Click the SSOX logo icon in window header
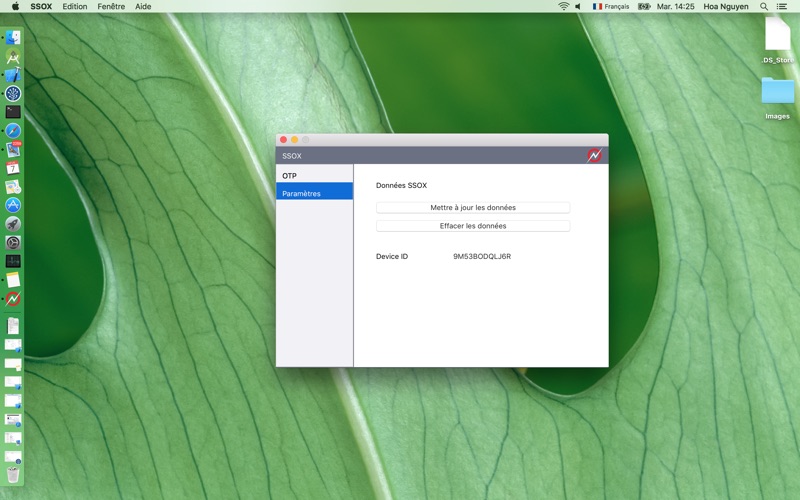This screenshot has width=800, height=500. click(x=594, y=156)
